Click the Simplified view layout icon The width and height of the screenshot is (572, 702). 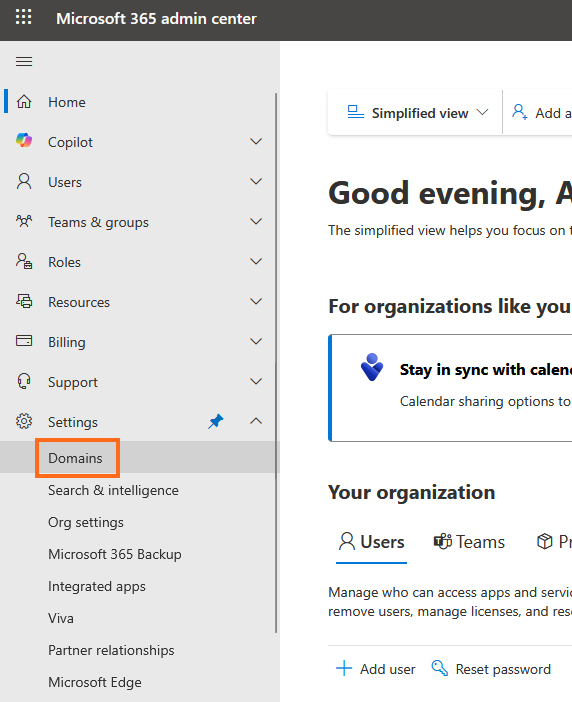pos(356,112)
